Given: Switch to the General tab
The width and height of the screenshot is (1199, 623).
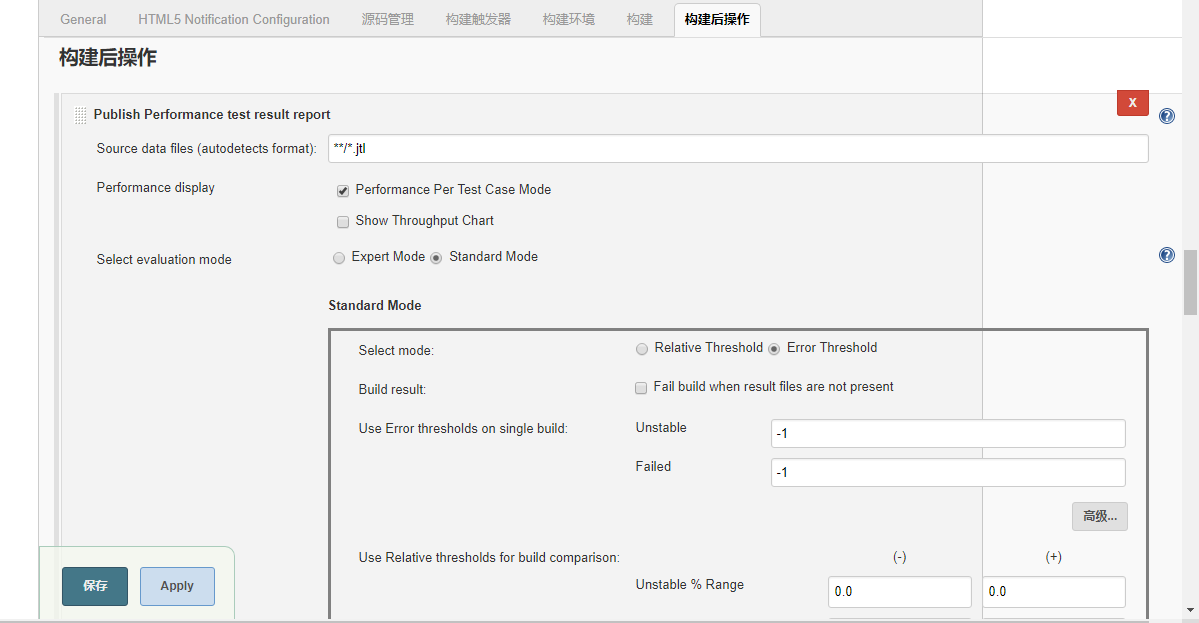Looking at the screenshot, I should coord(83,19).
